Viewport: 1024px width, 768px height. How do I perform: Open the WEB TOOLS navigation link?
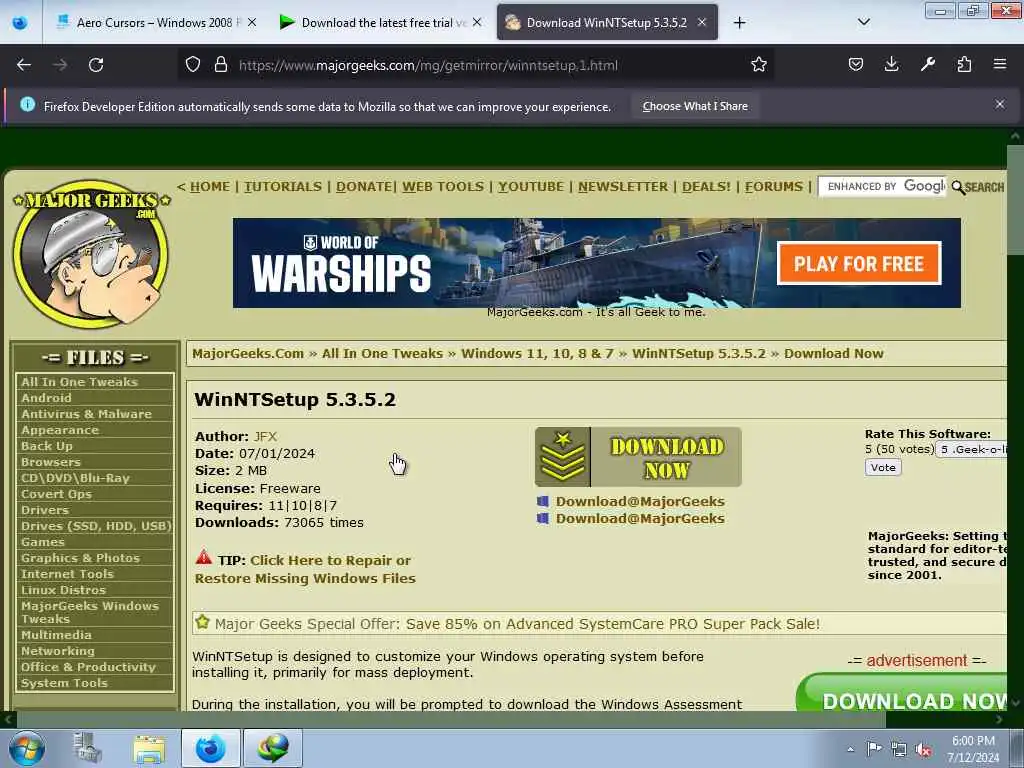point(443,187)
